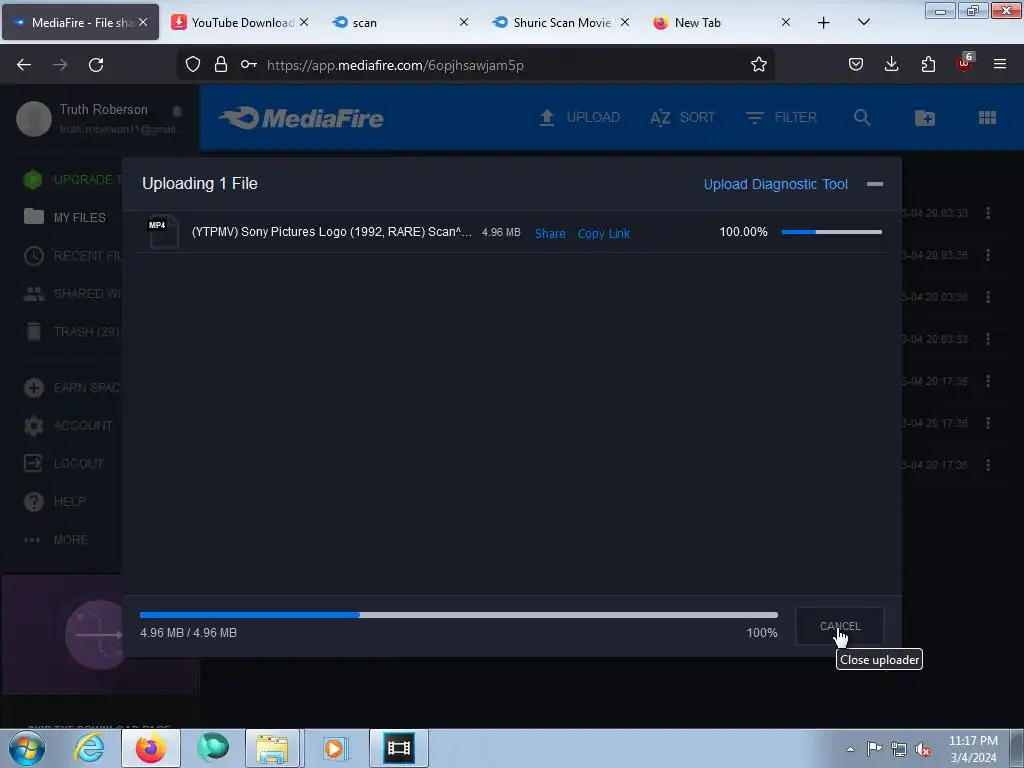
Task: Click the muted volume tray icon
Action: point(923,750)
